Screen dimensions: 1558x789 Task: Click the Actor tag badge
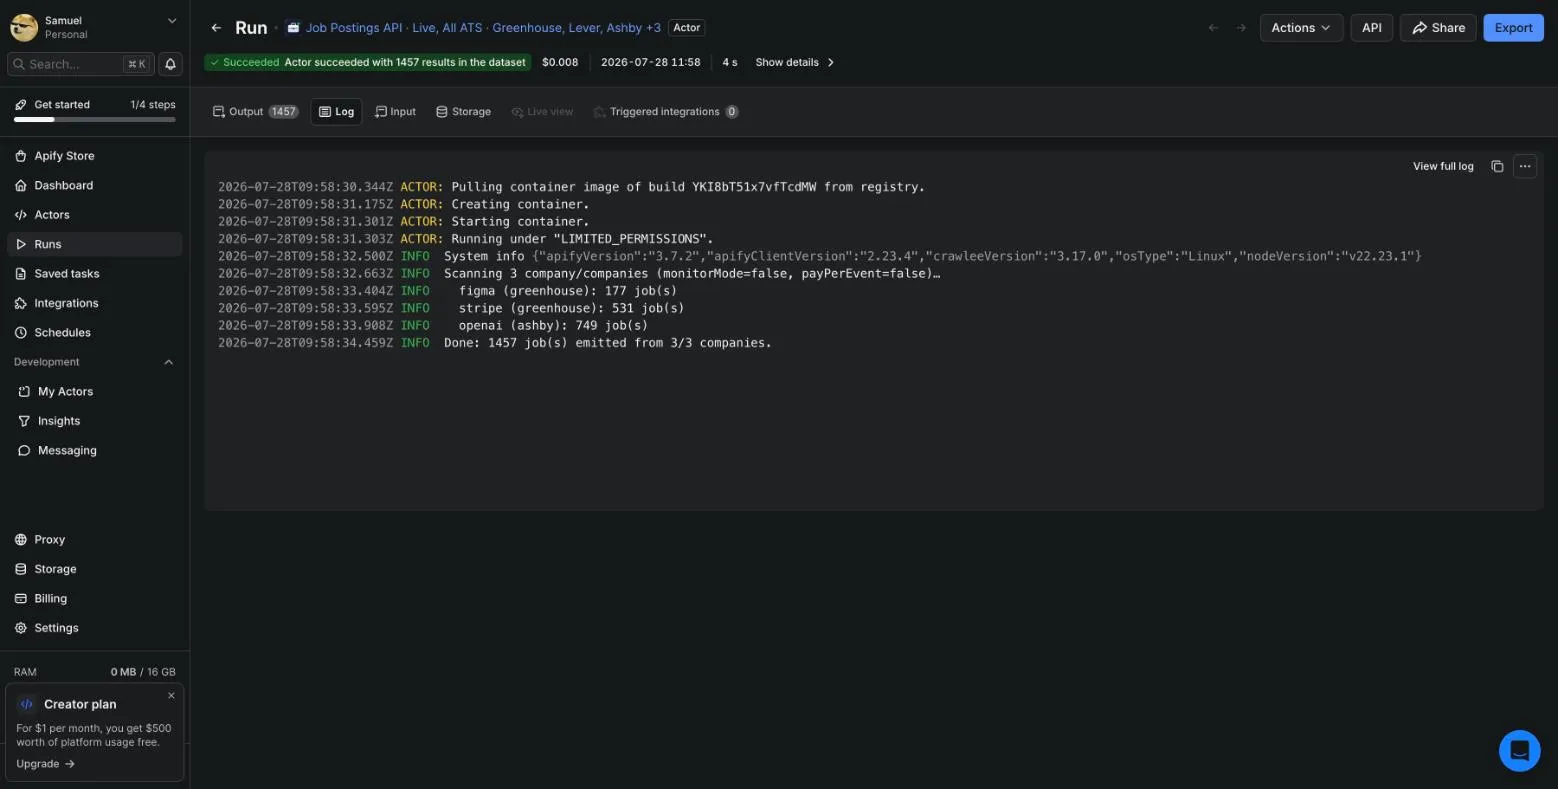coord(686,28)
